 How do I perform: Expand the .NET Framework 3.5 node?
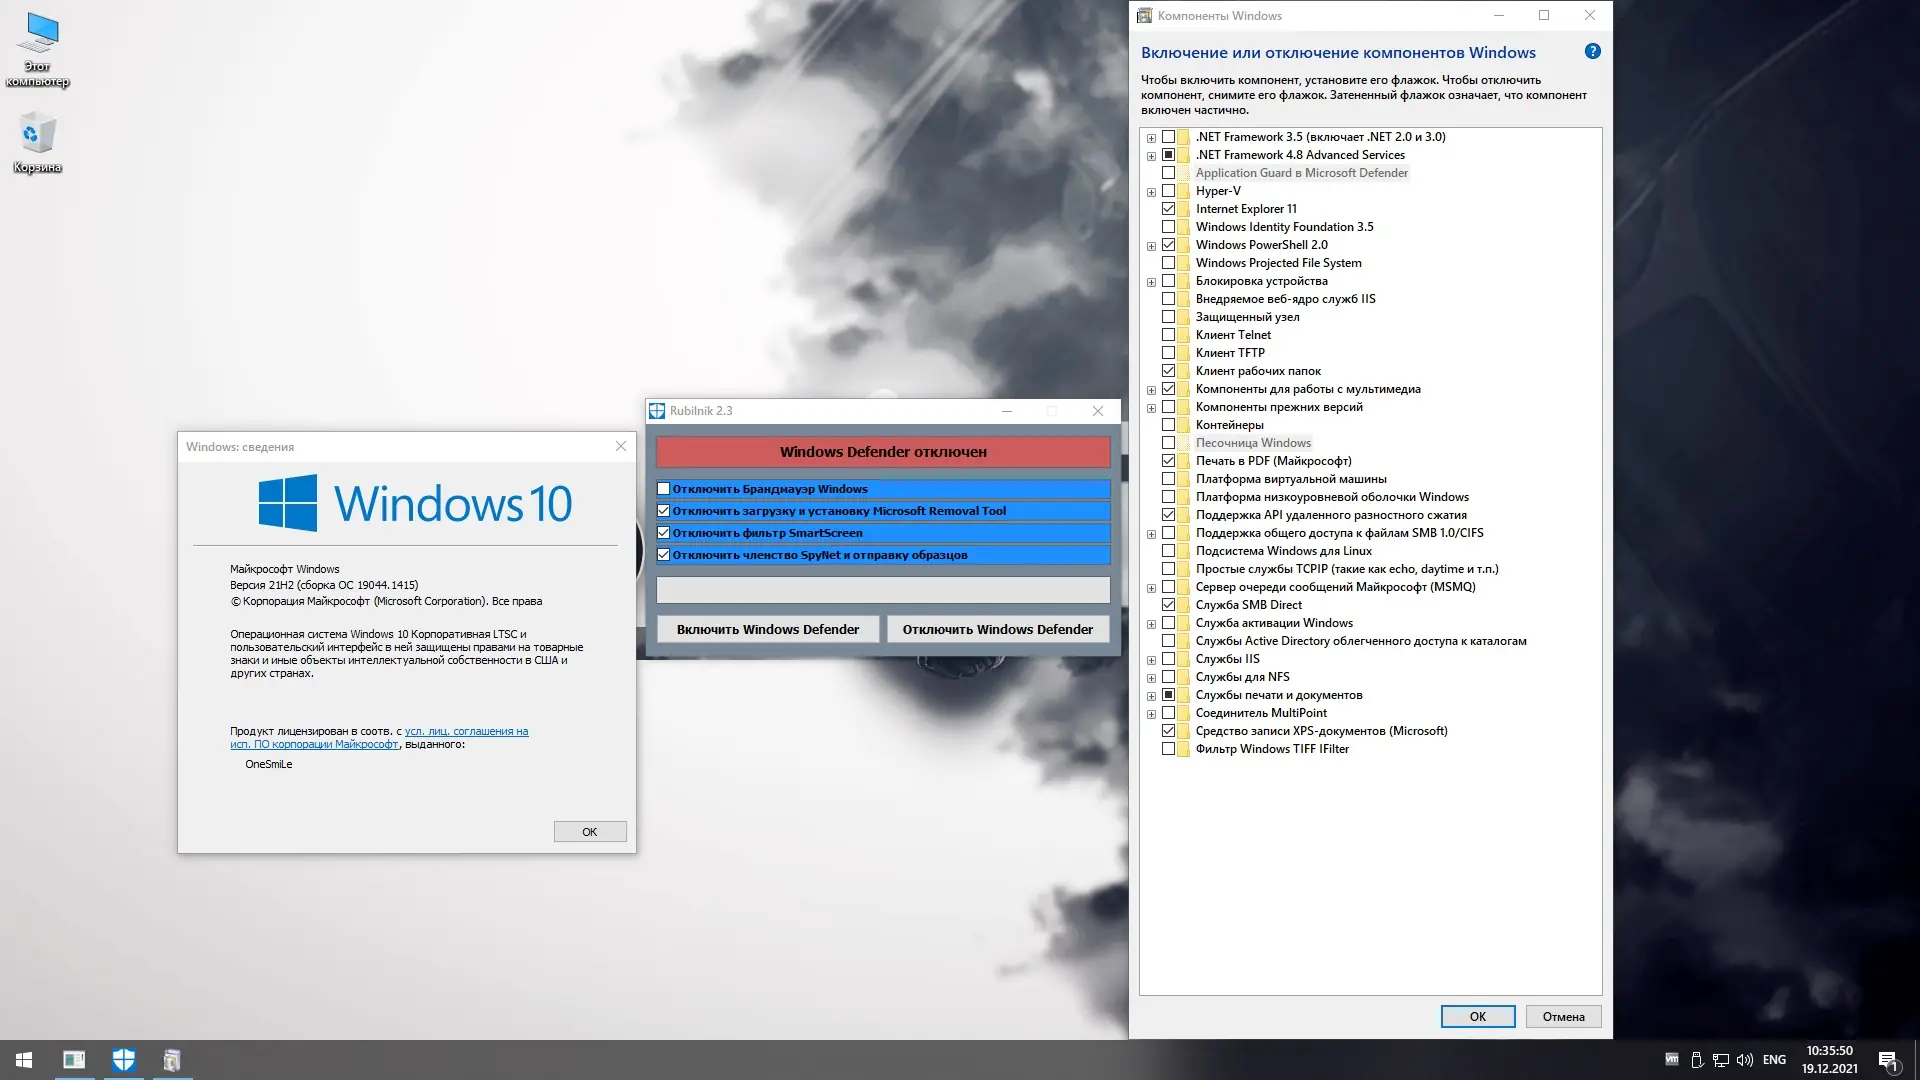(1151, 138)
